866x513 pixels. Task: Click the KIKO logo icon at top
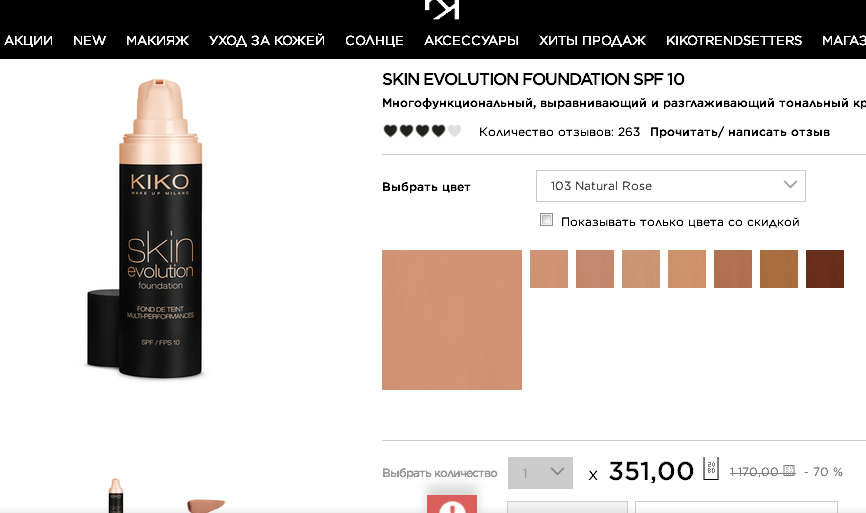[x=442, y=9]
